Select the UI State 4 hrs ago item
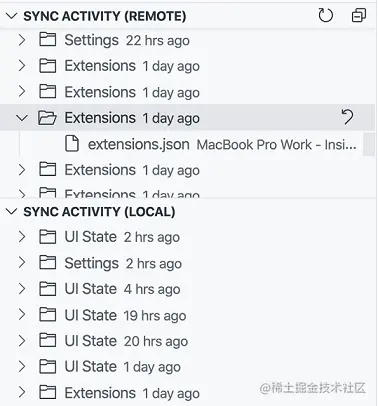Screen dimensions: 378x406 click(187, 289)
